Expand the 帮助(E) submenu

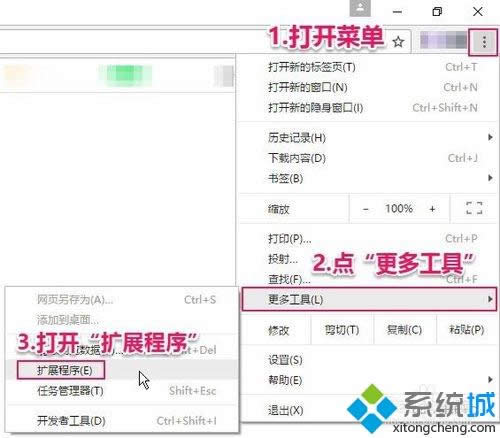[368, 380]
